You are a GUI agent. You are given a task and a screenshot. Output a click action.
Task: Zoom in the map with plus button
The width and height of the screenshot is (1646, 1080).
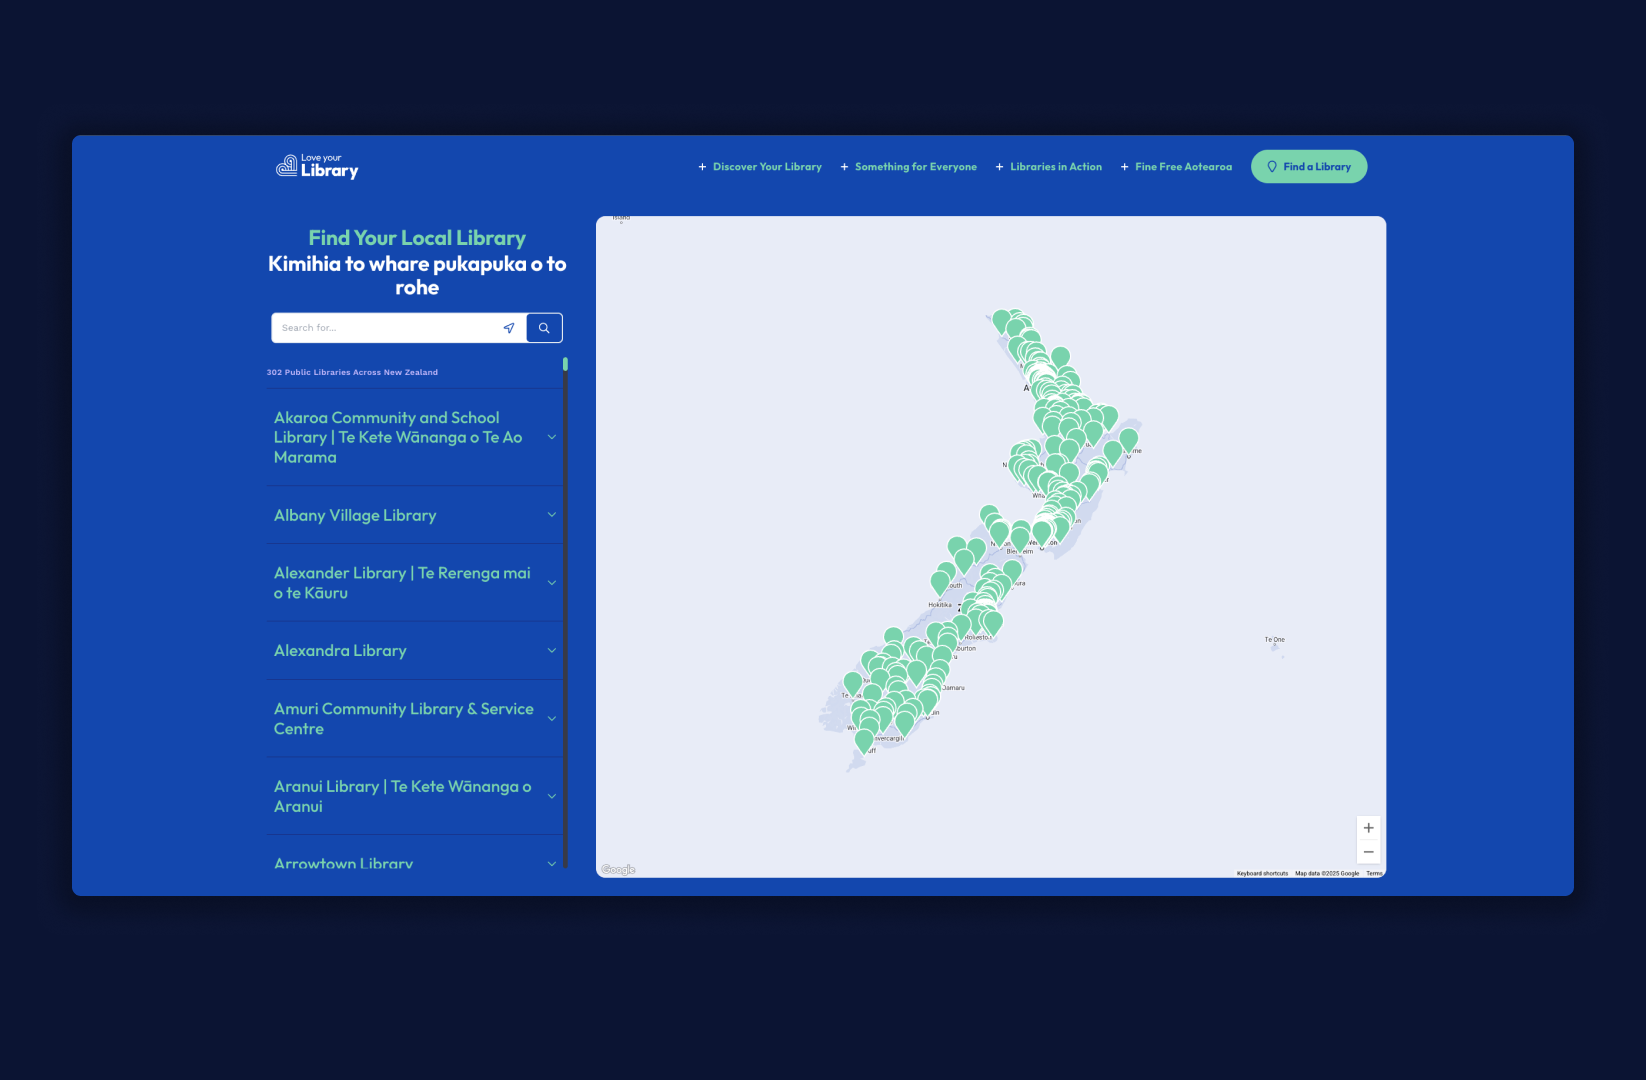(1369, 828)
